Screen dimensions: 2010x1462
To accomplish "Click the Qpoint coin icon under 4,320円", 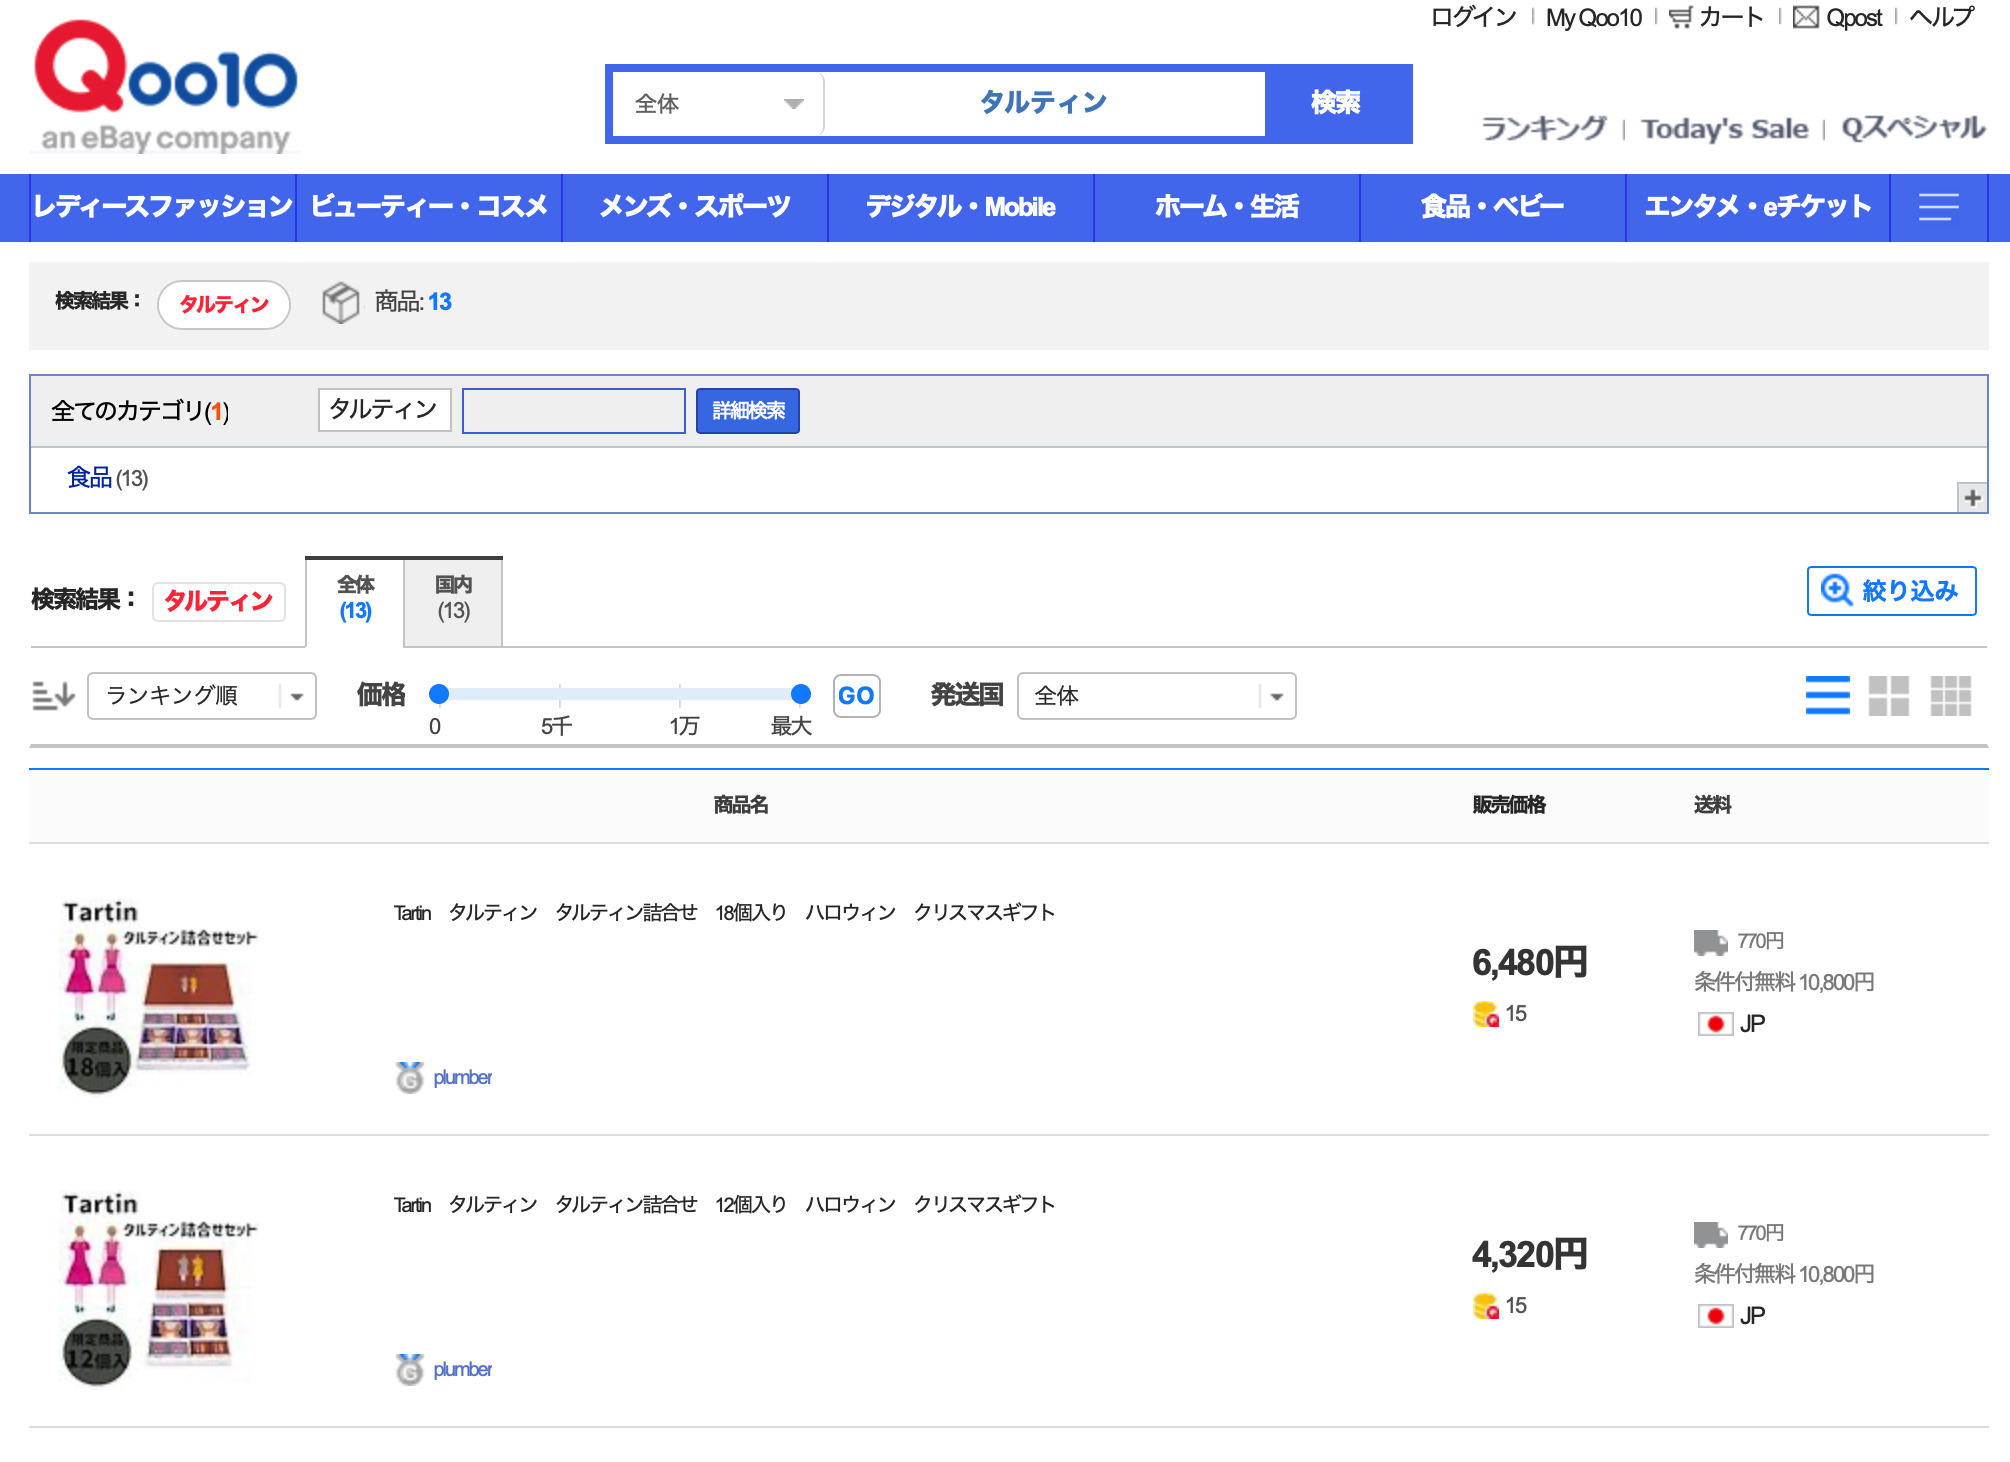I will (1486, 1306).
